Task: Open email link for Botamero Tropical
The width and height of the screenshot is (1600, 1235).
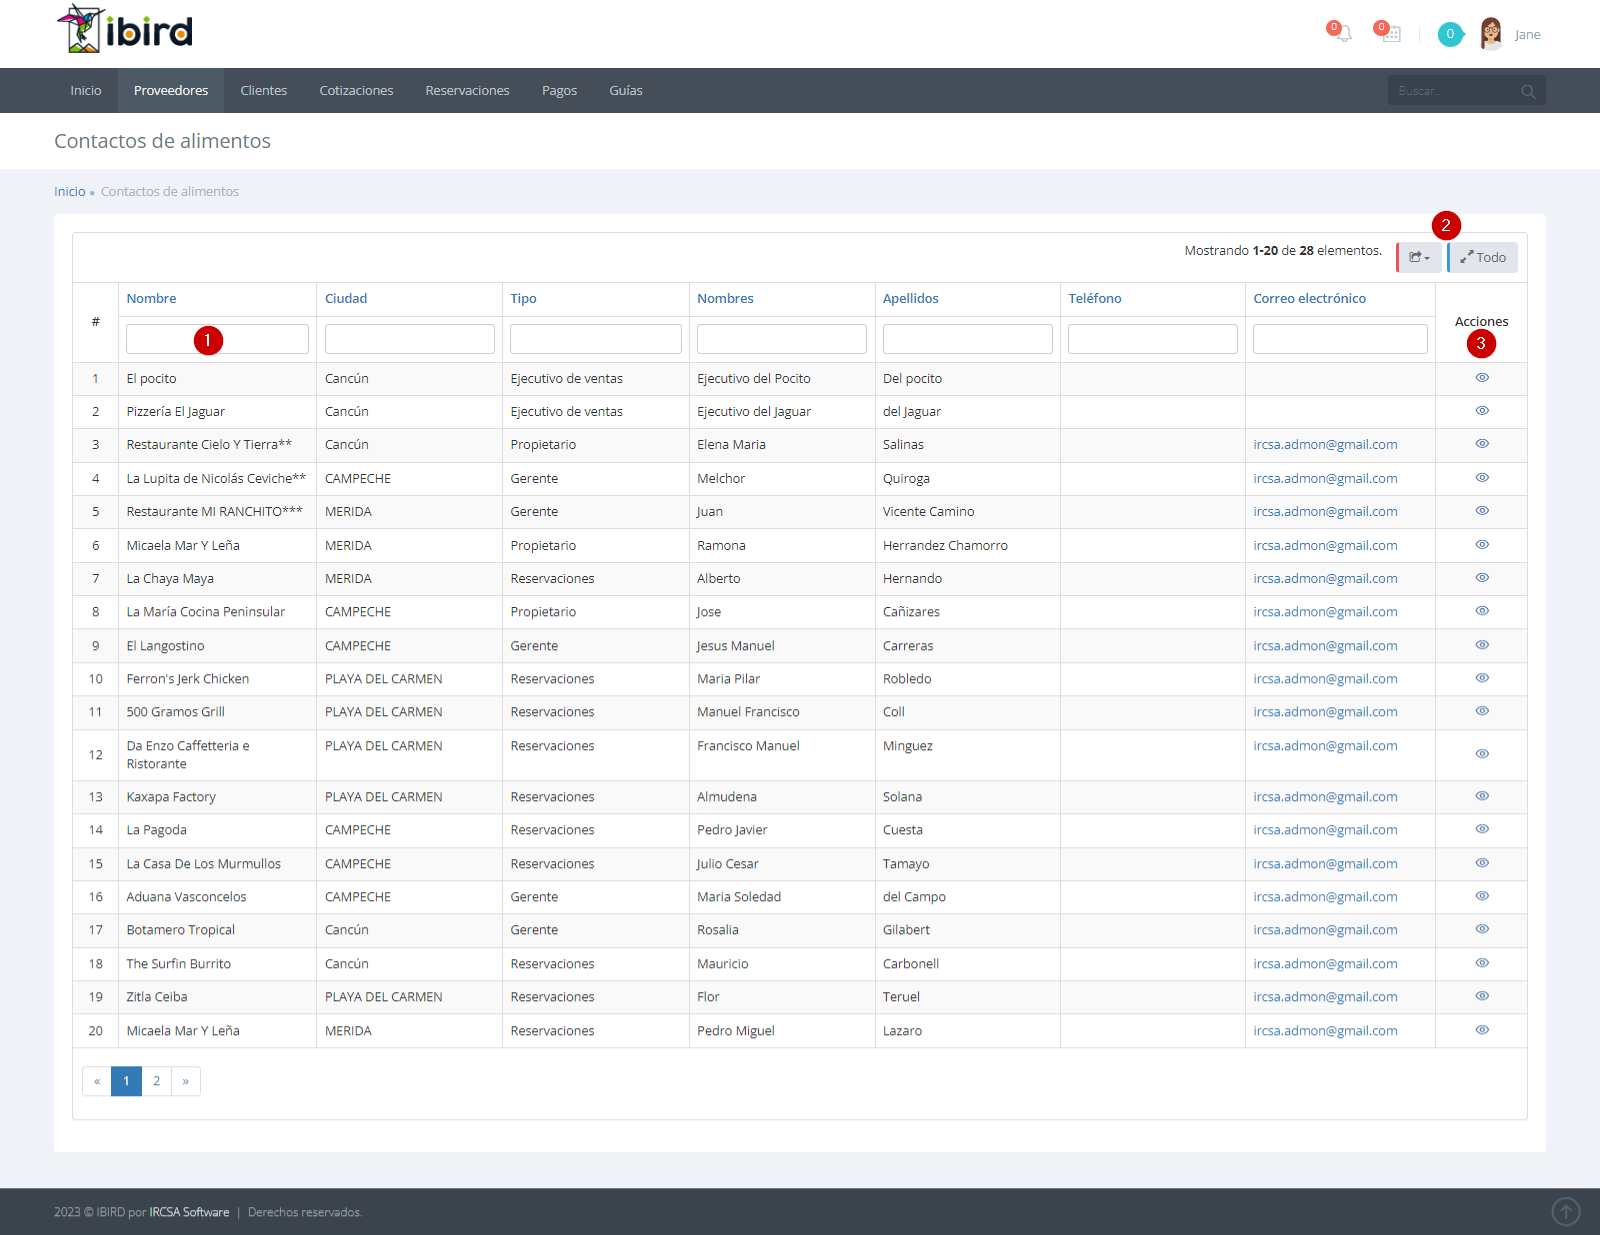Action: coord(1325,929)
